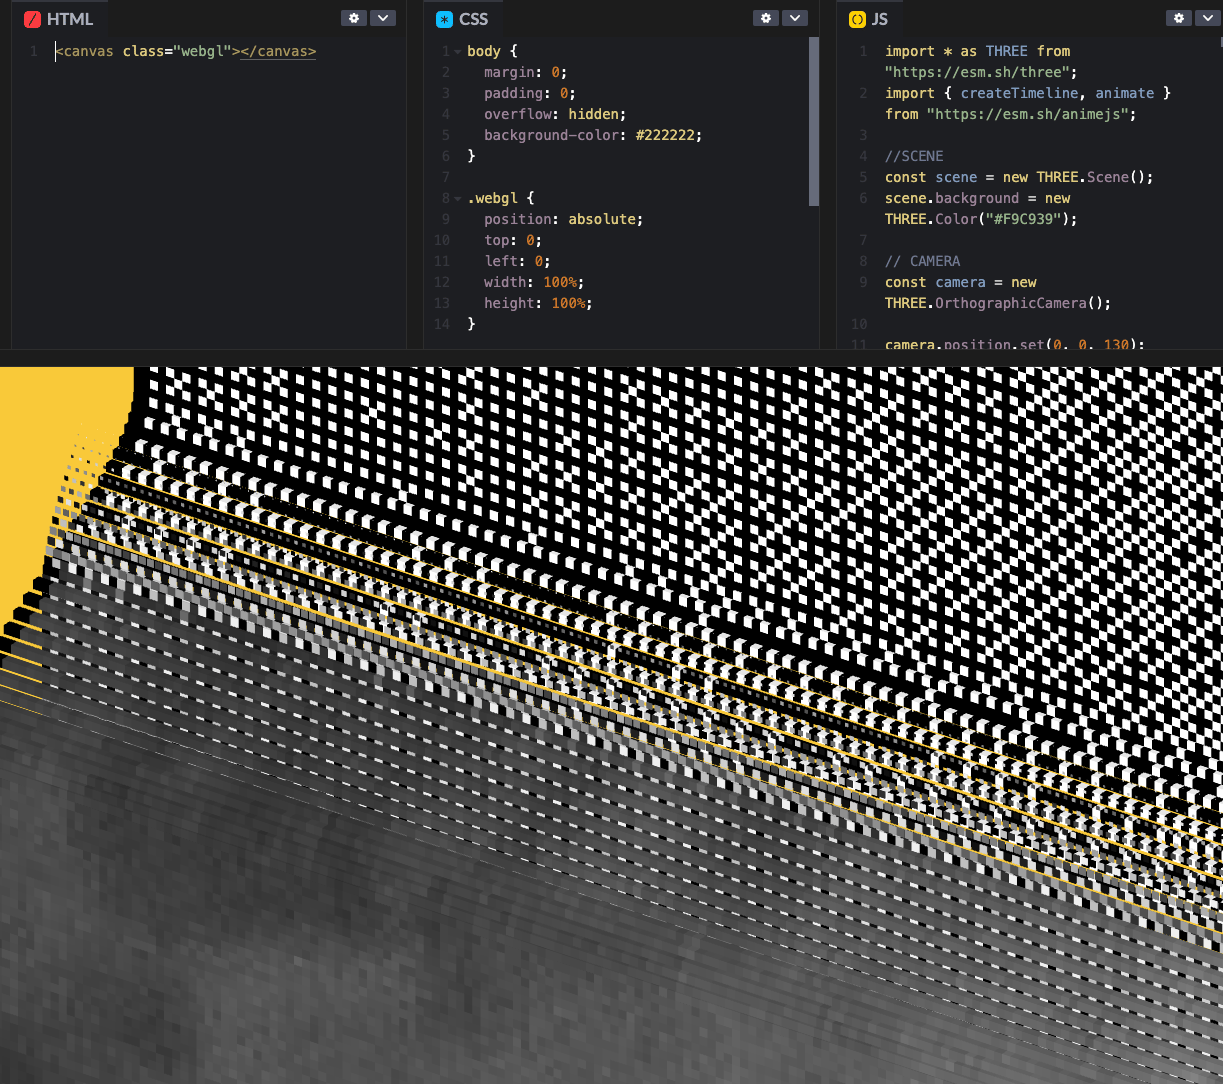Click the esm.sh/animejs import URL
The image size is (1223, 1084).
tap(1030, 114)
